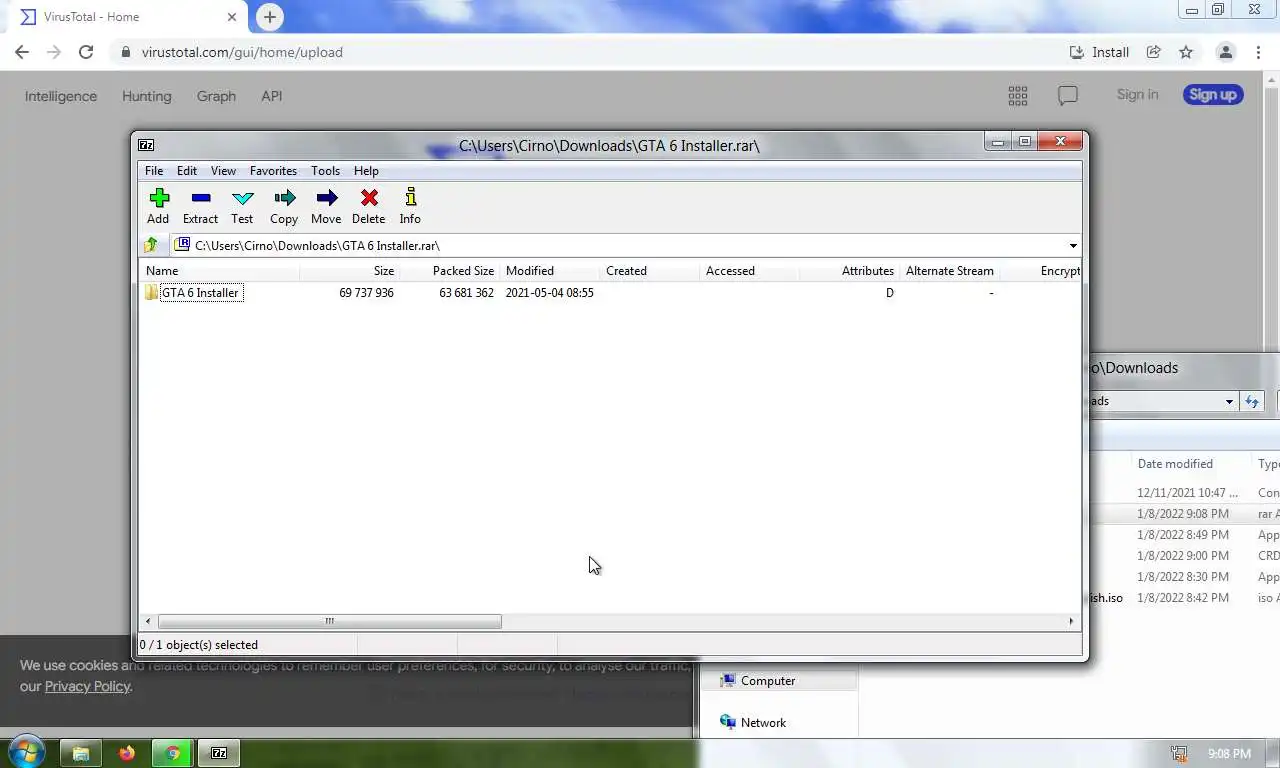Select Network in Explorer navigation pane
This screenshot has height=768, width=1280.
click(x=763, y=723)
